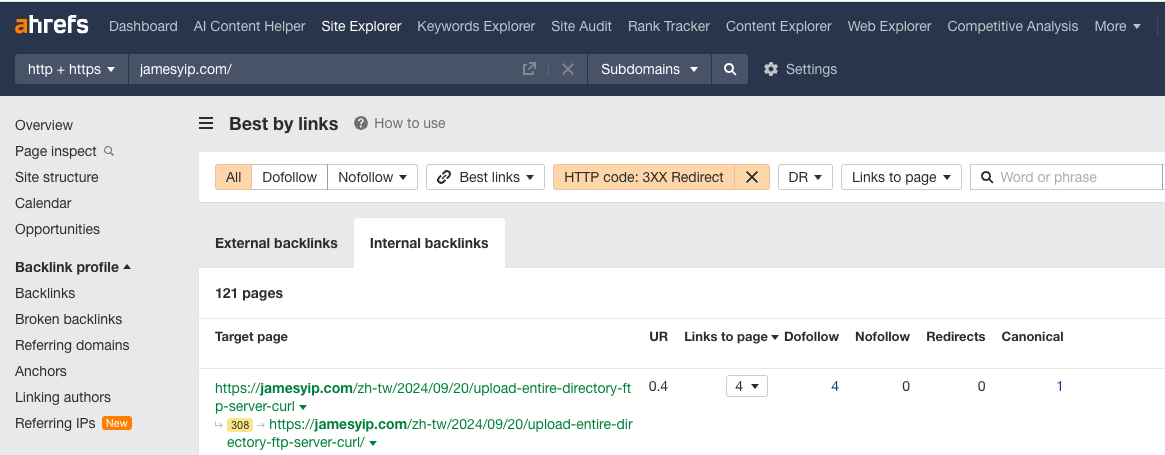Open Keywords Explorer
The width and height of the screenshot is (1165, 455).
476,26
